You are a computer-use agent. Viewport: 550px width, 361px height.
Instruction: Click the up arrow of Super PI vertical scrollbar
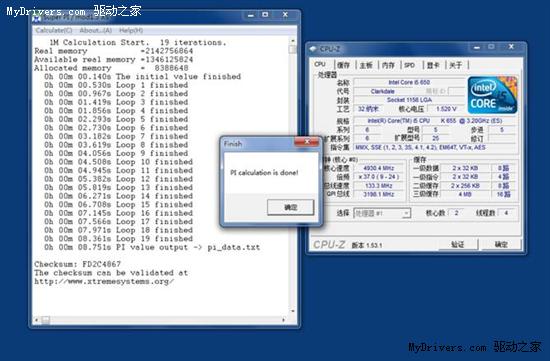coord(293,41)
